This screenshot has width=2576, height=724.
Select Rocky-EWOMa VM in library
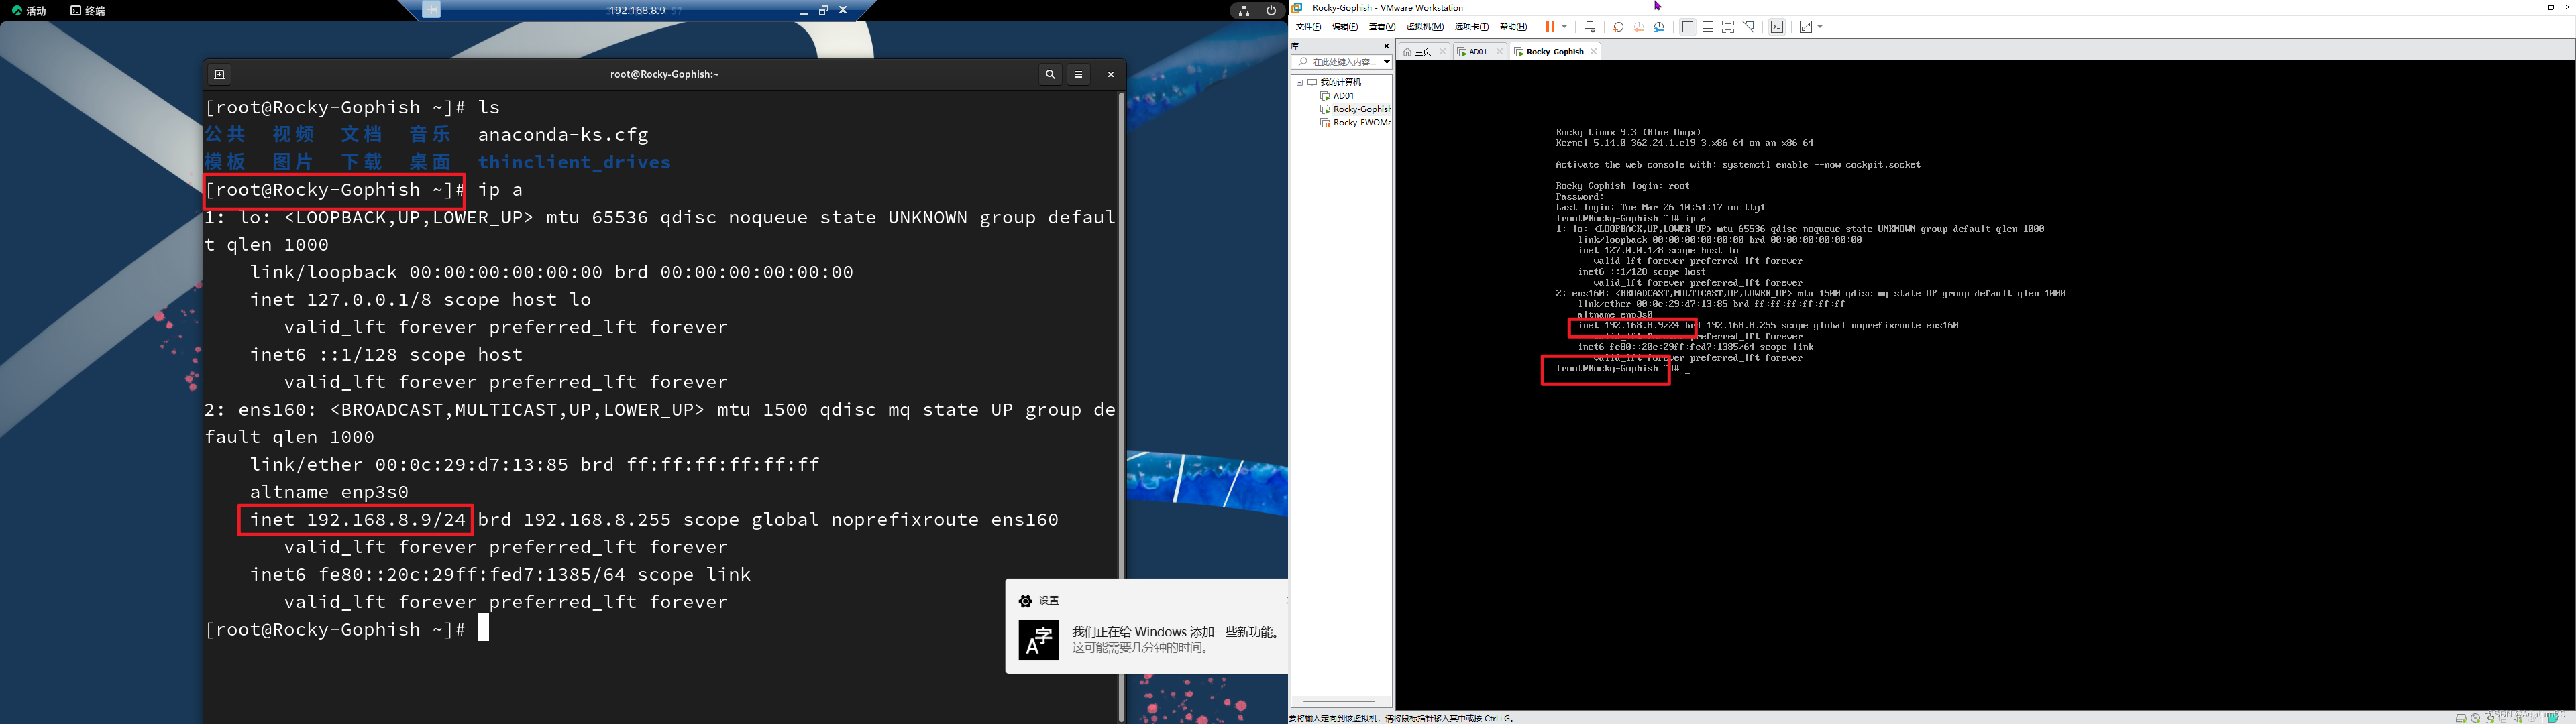point(1361,123)
